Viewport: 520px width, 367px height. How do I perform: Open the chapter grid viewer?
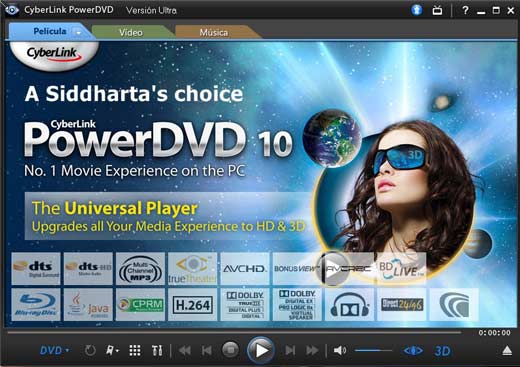(135, 351)
